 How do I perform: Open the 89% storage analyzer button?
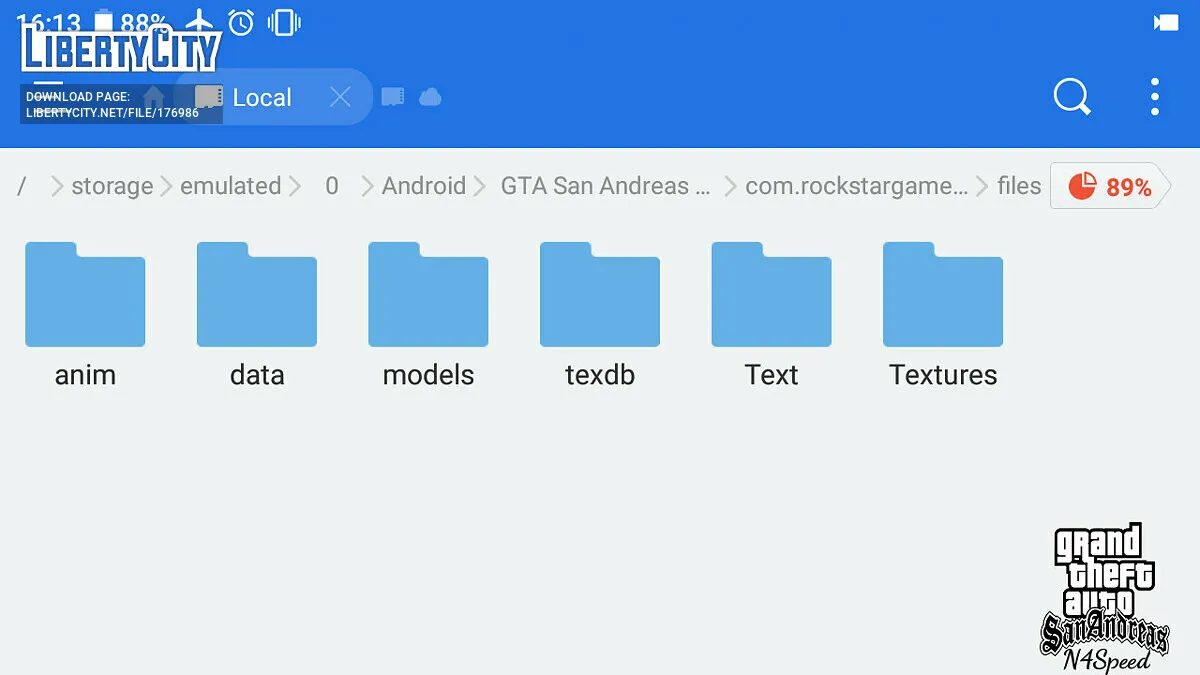click(x=1110, y=186)
